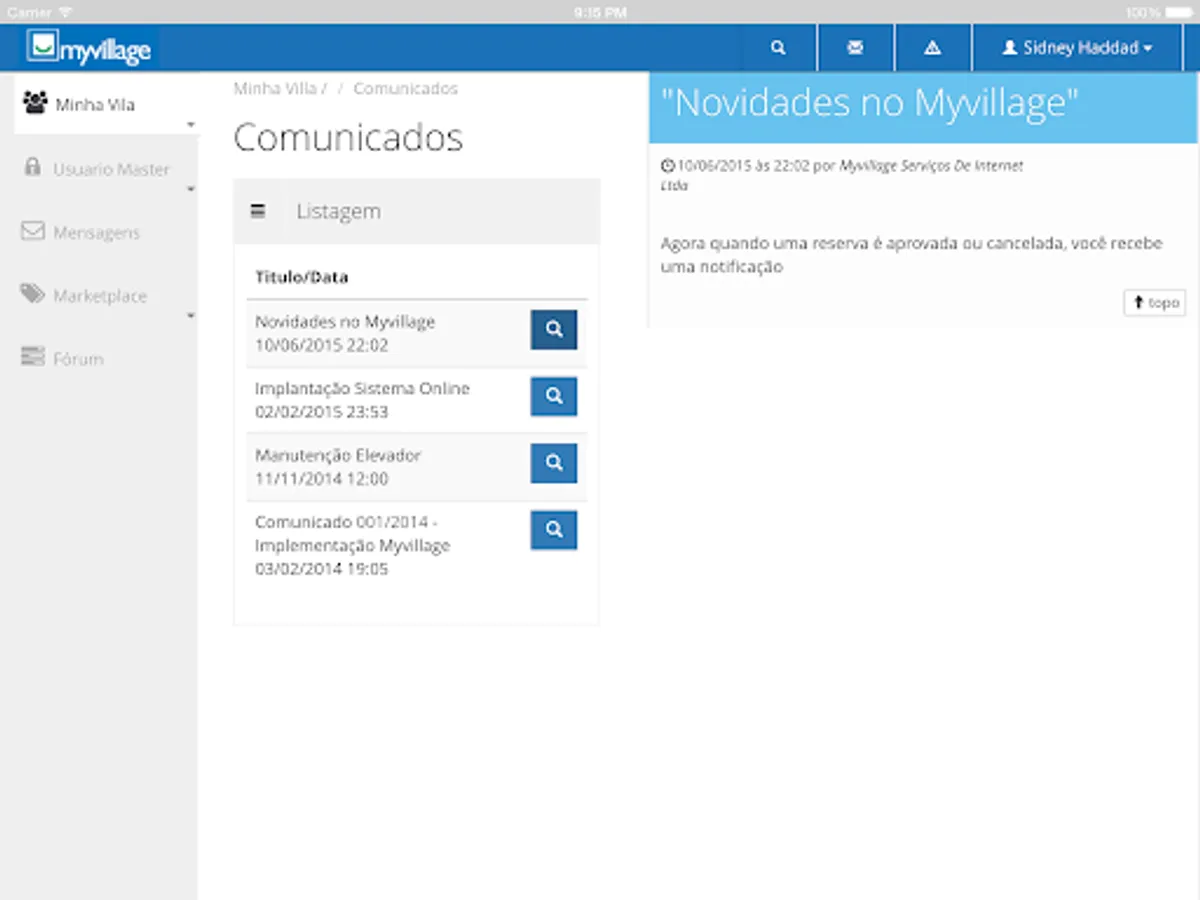Open the warning alerts triangle icon
1200x900 pixels.
coord(932,48)
